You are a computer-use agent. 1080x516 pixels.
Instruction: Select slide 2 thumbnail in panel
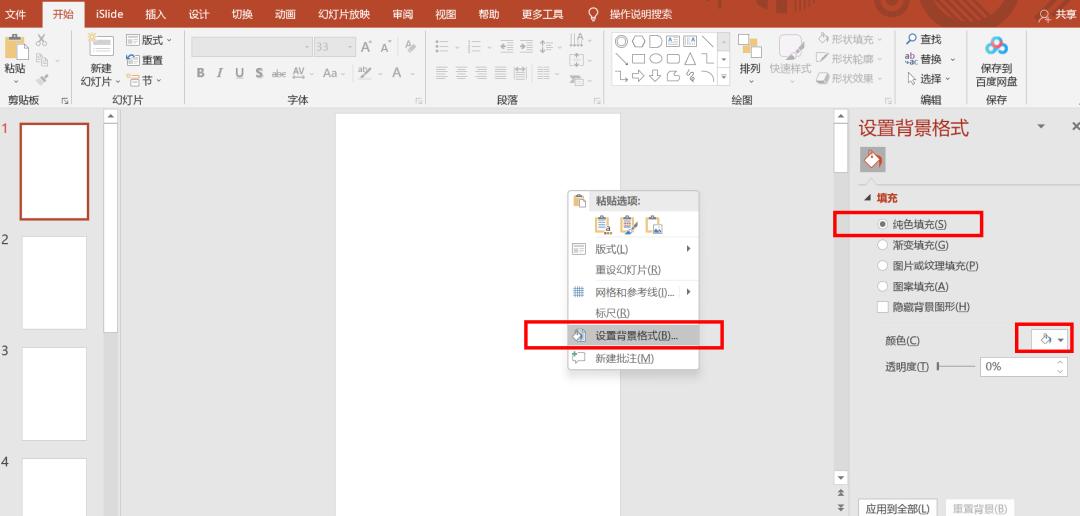point(54,283)
